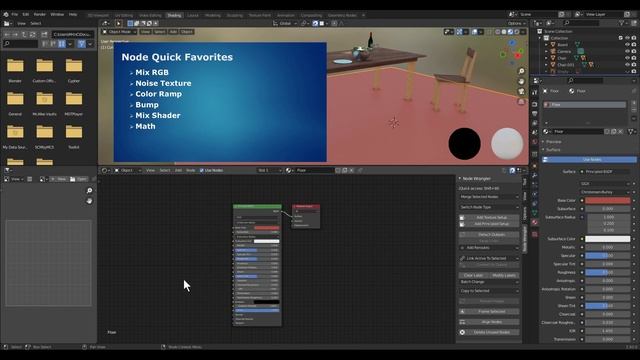Open the Texture properties tab icon
The image size is (640, 360).
(x=535, y=234)
